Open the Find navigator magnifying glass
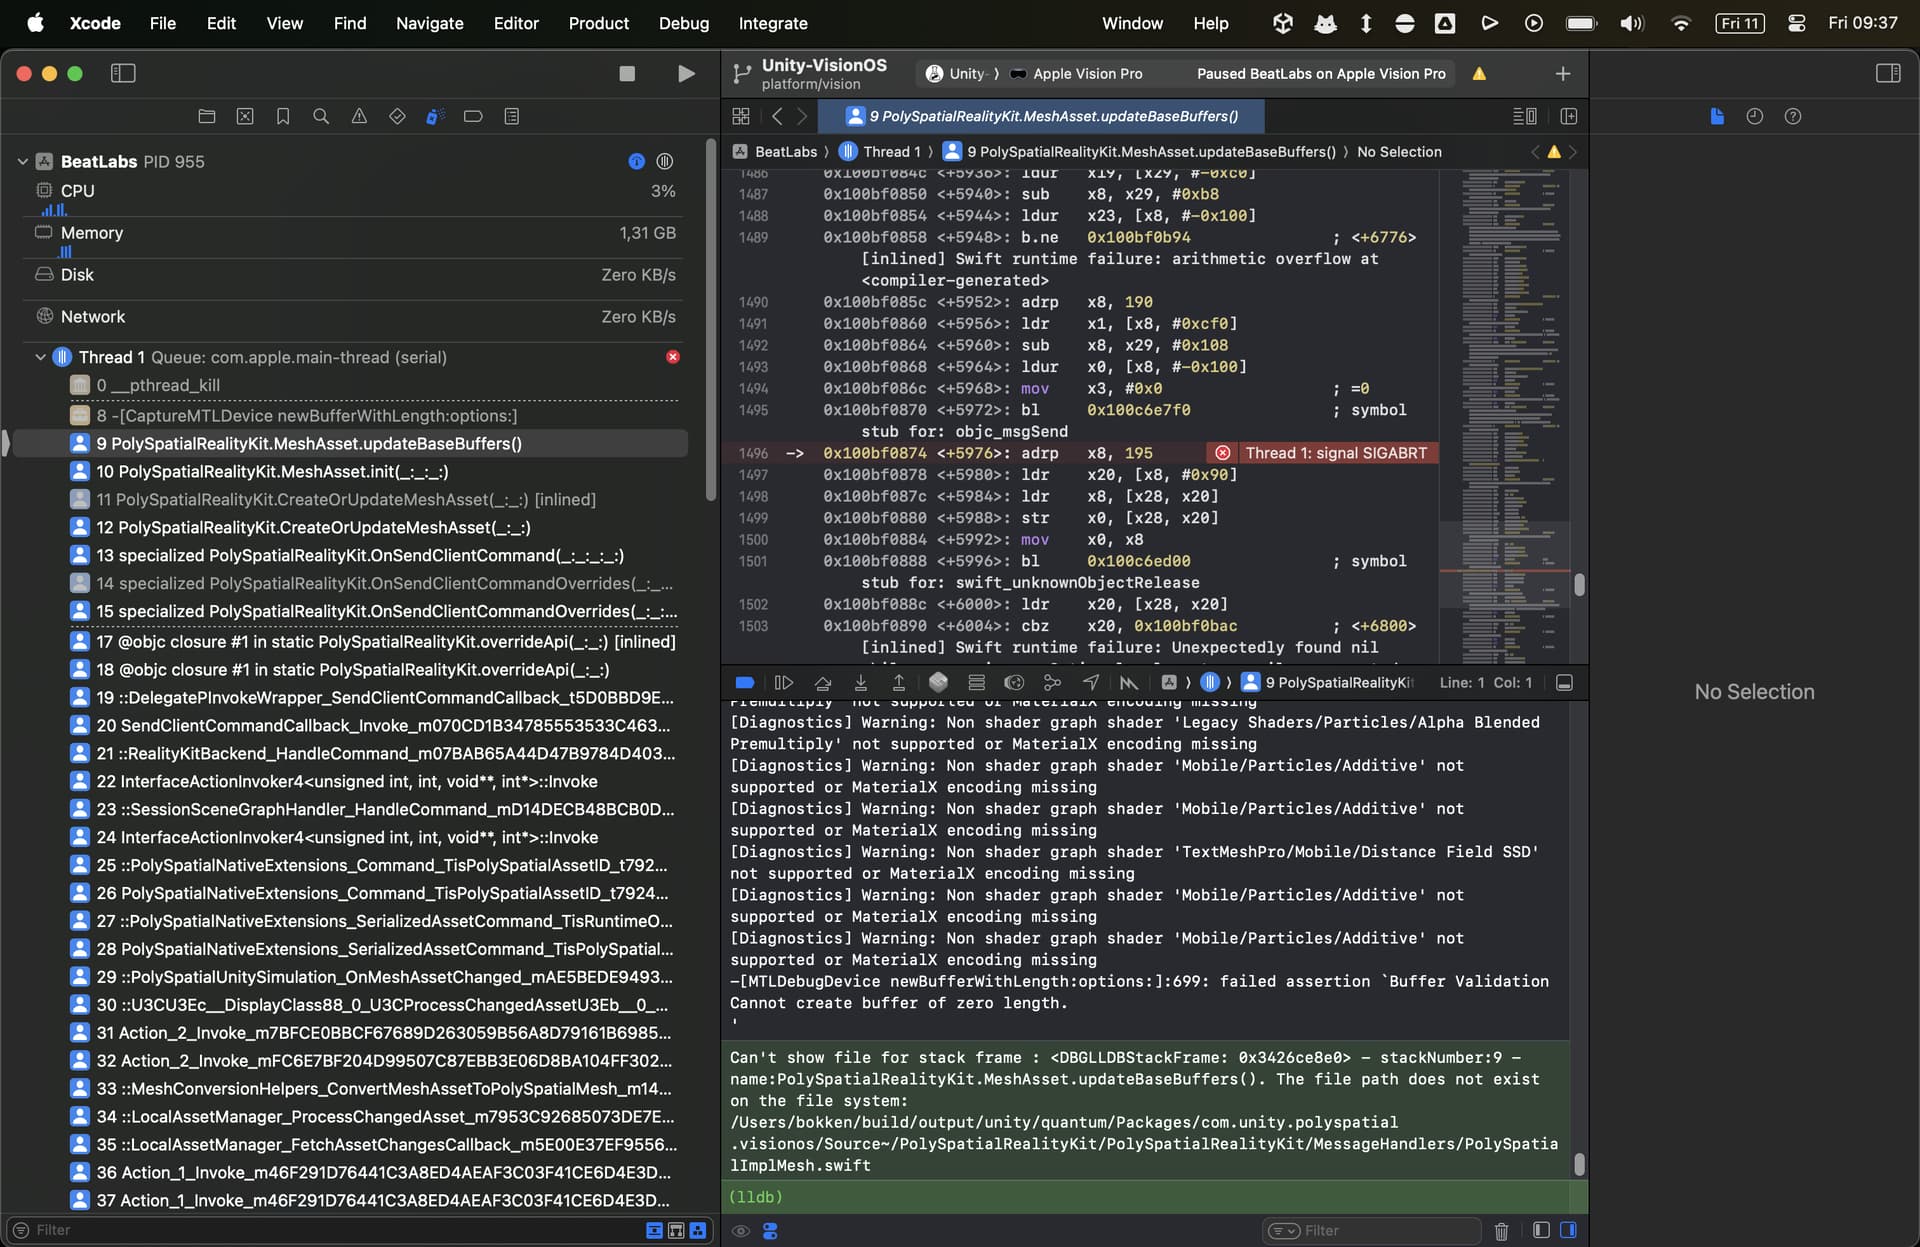This screenshot has height=1247, width=1920. click(x=321, y=116)
